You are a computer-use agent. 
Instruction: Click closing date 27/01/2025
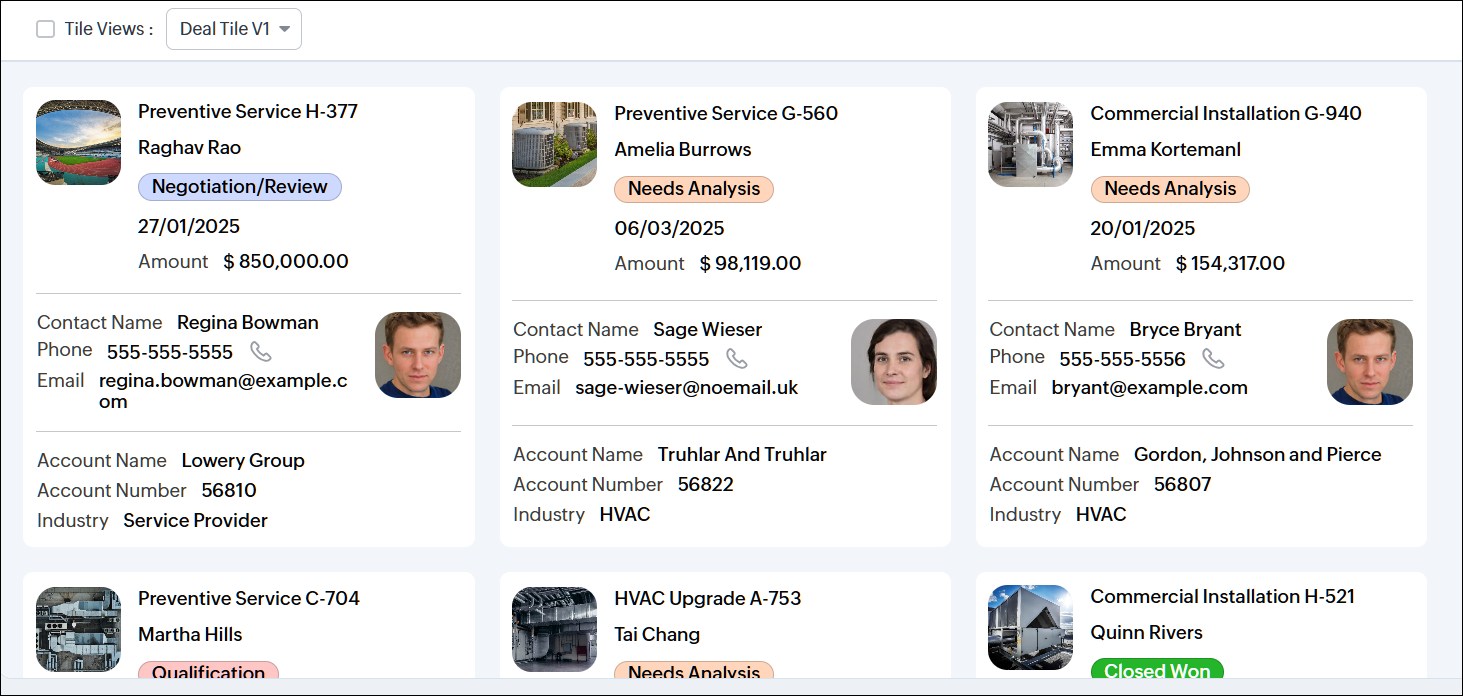(189, 226)
